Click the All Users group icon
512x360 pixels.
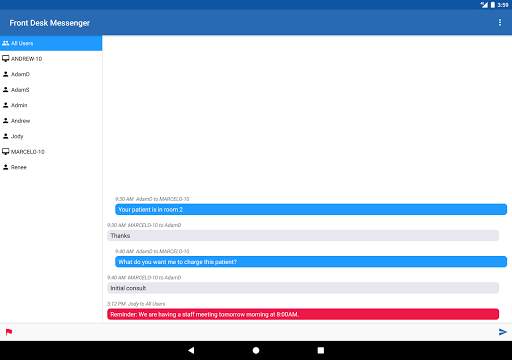5,43
